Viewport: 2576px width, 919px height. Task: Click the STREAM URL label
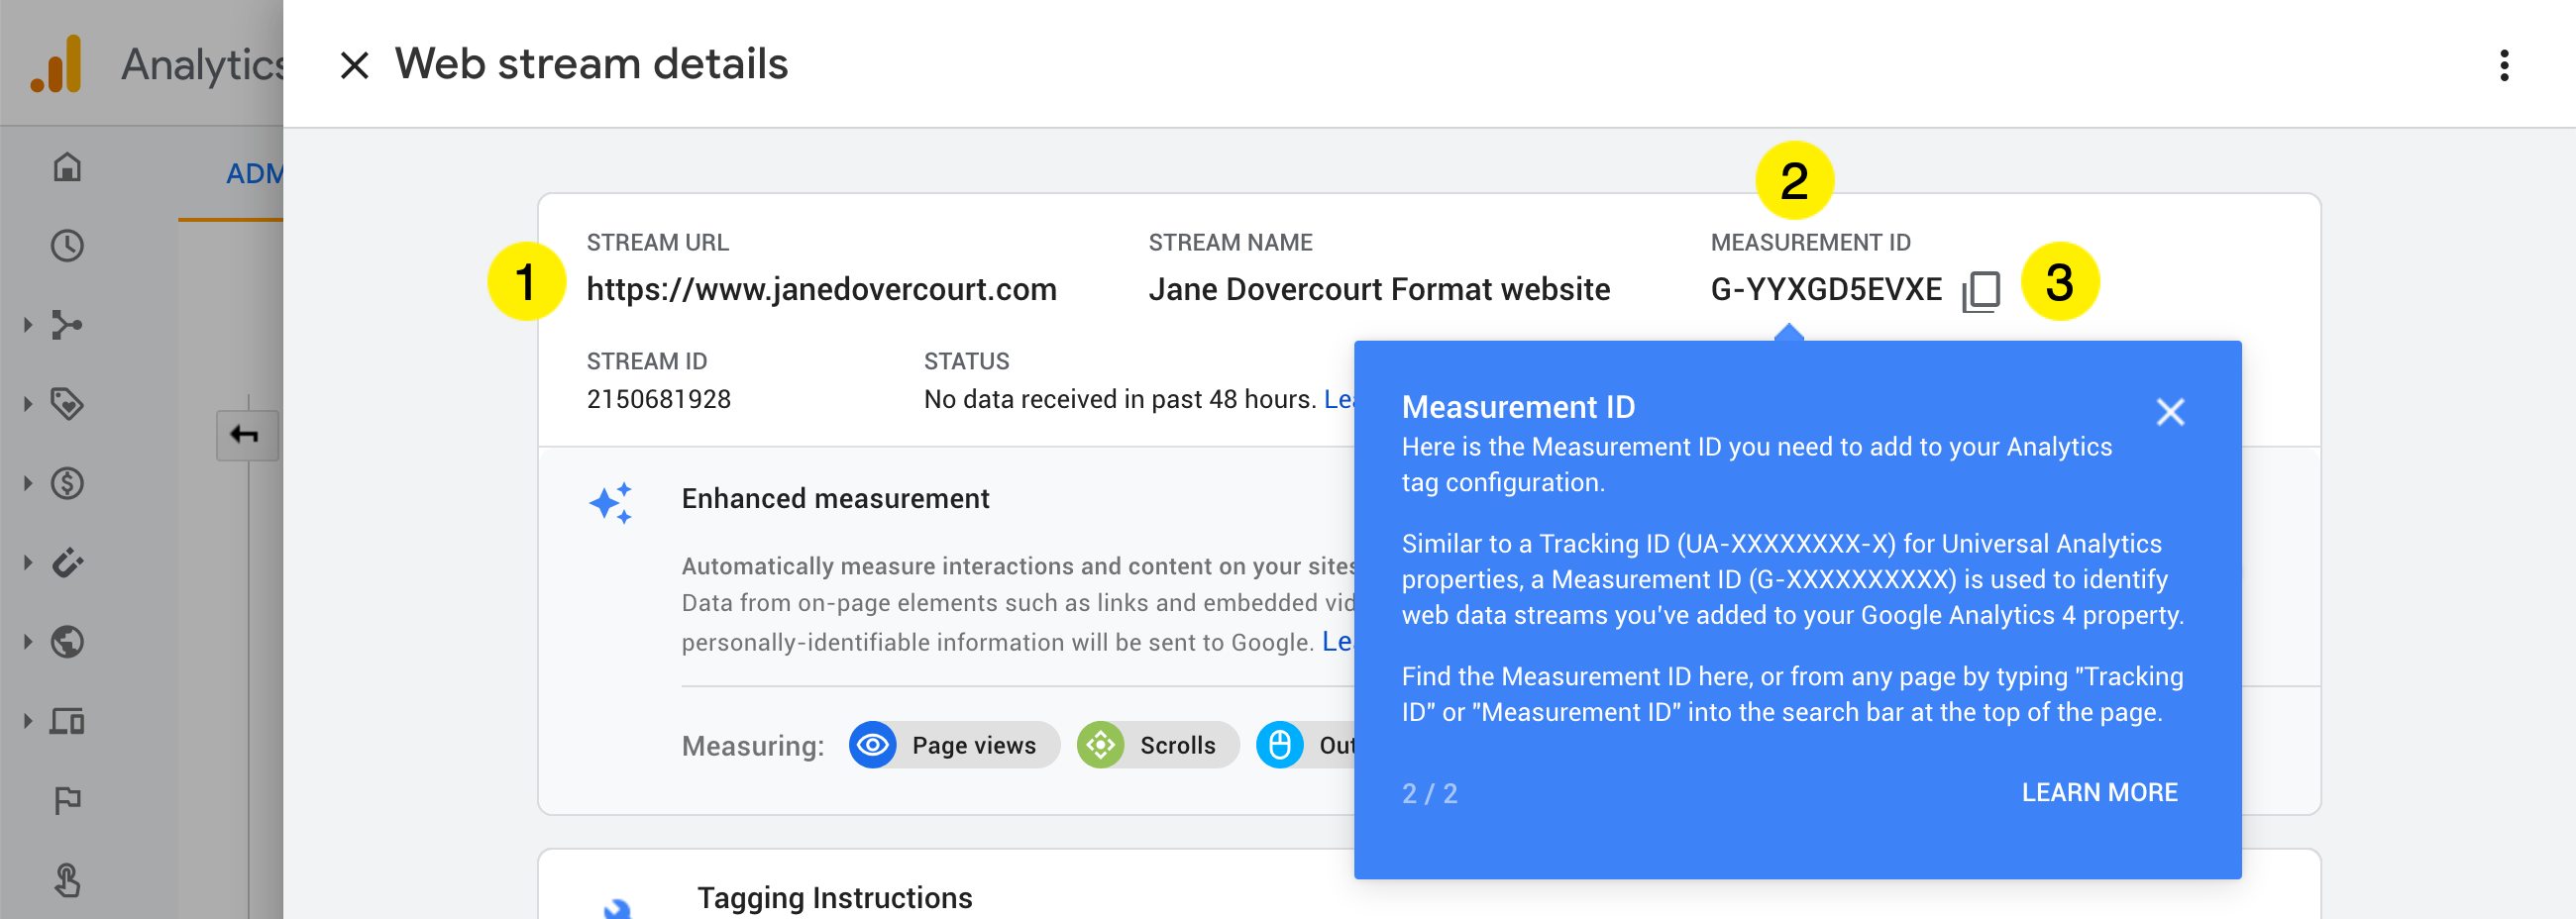coord(657,243)
